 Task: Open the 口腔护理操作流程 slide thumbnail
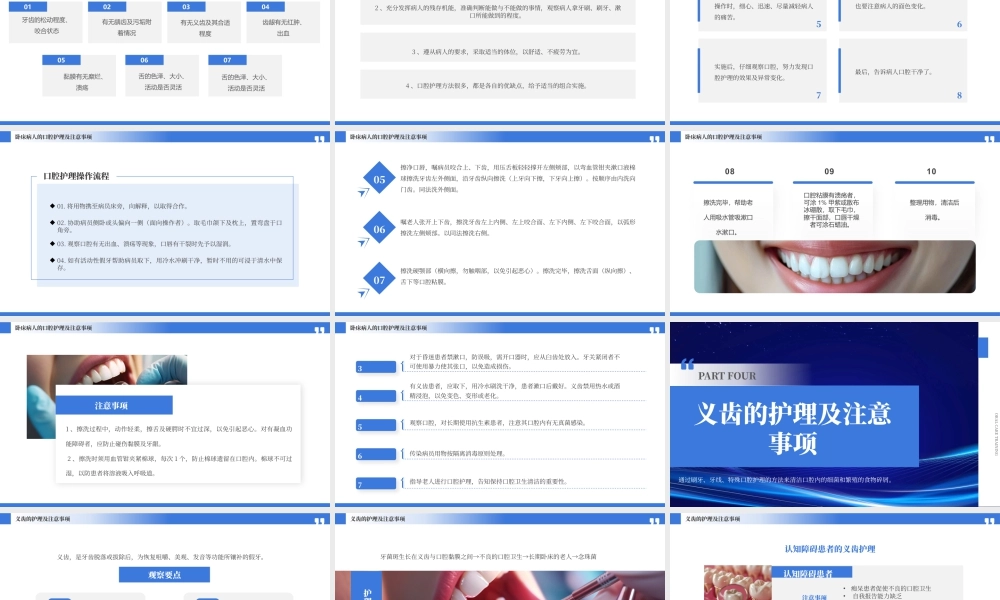165,222
